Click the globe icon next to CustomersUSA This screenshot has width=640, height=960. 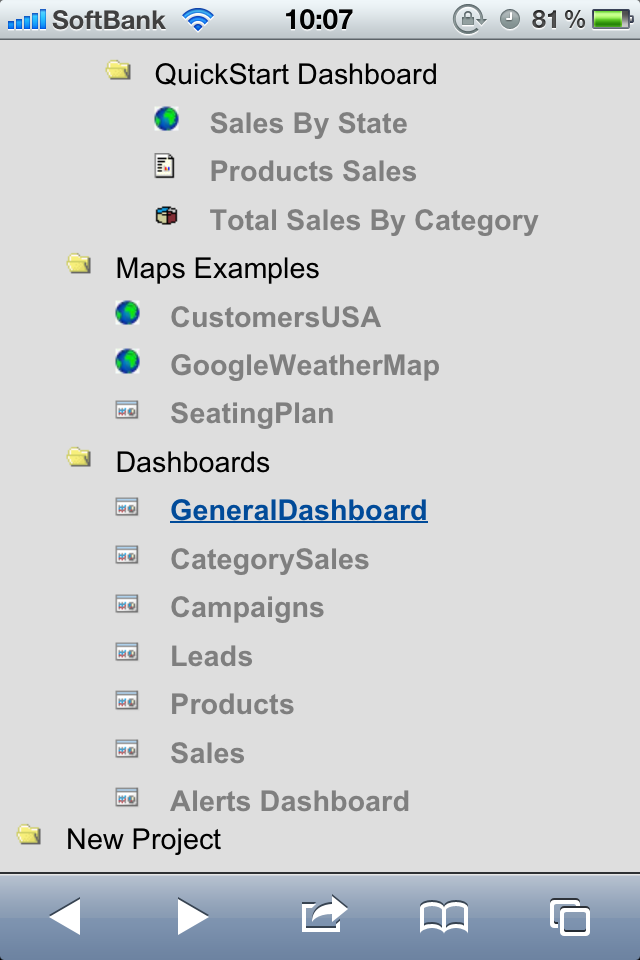[x=127, y=312]
